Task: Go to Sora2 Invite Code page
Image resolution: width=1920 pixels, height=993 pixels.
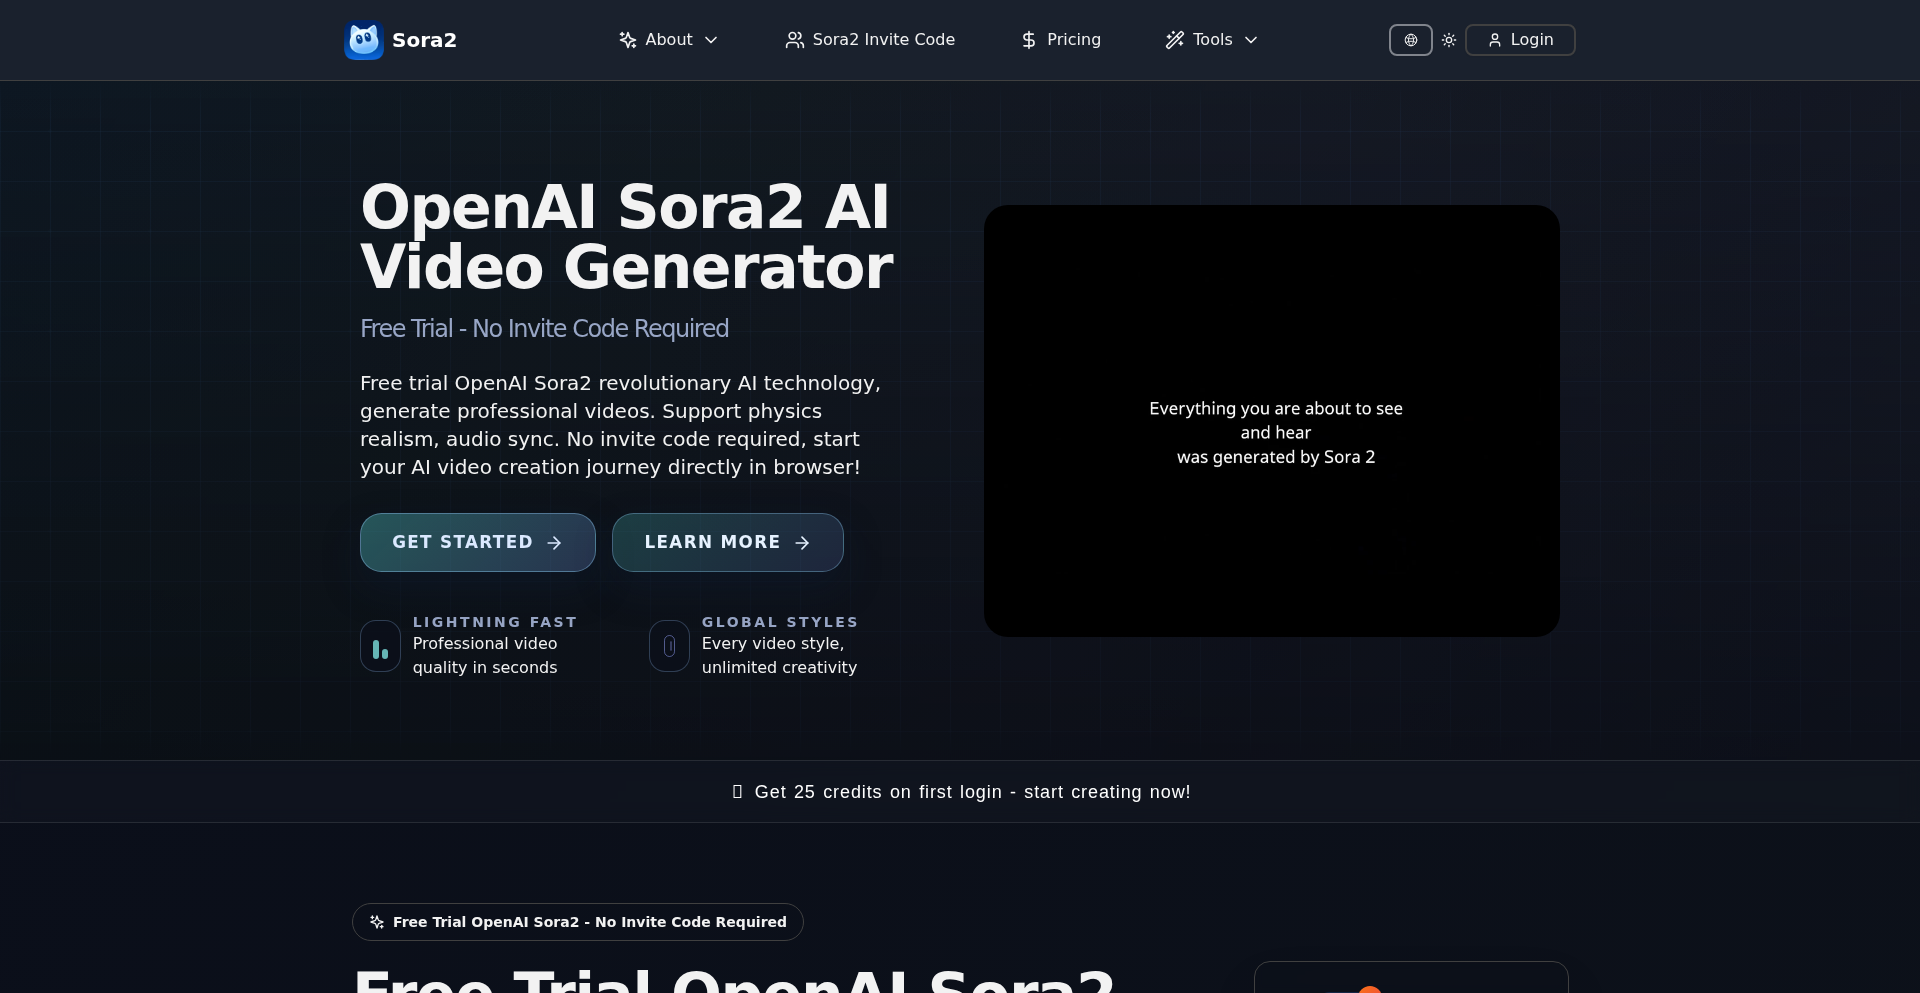Action: (x=870, y=40)
